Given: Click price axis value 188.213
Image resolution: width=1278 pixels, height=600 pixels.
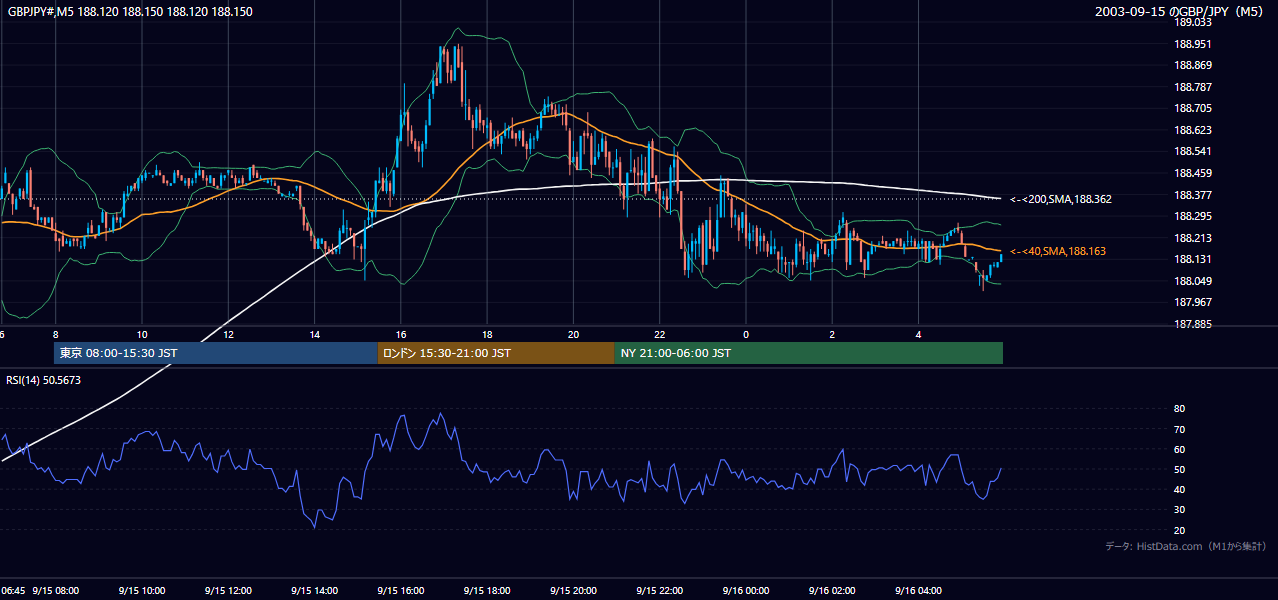Looking at the screenshot, I should (1192, 238).
